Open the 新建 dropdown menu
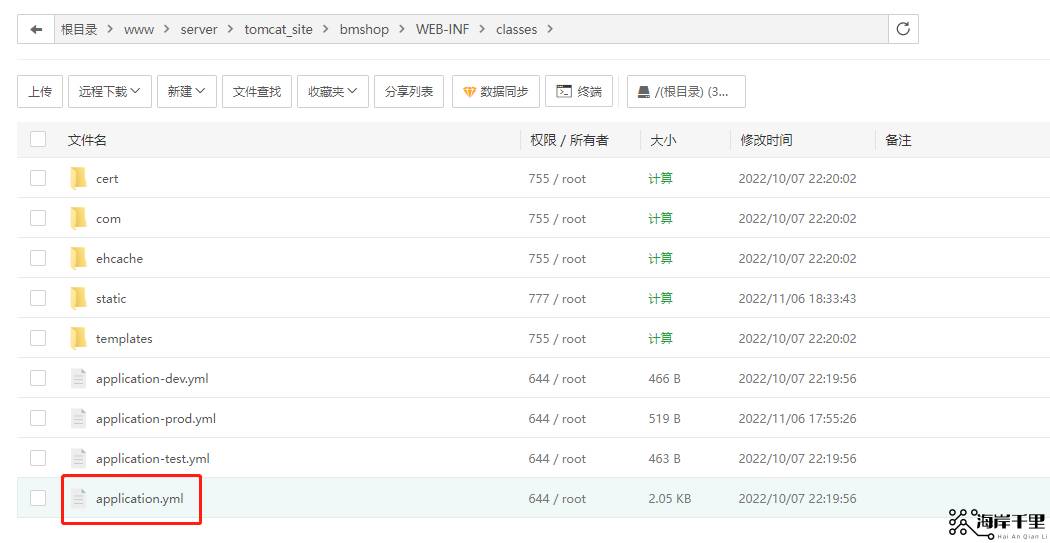1050x543 pixels. pos(186,91)
